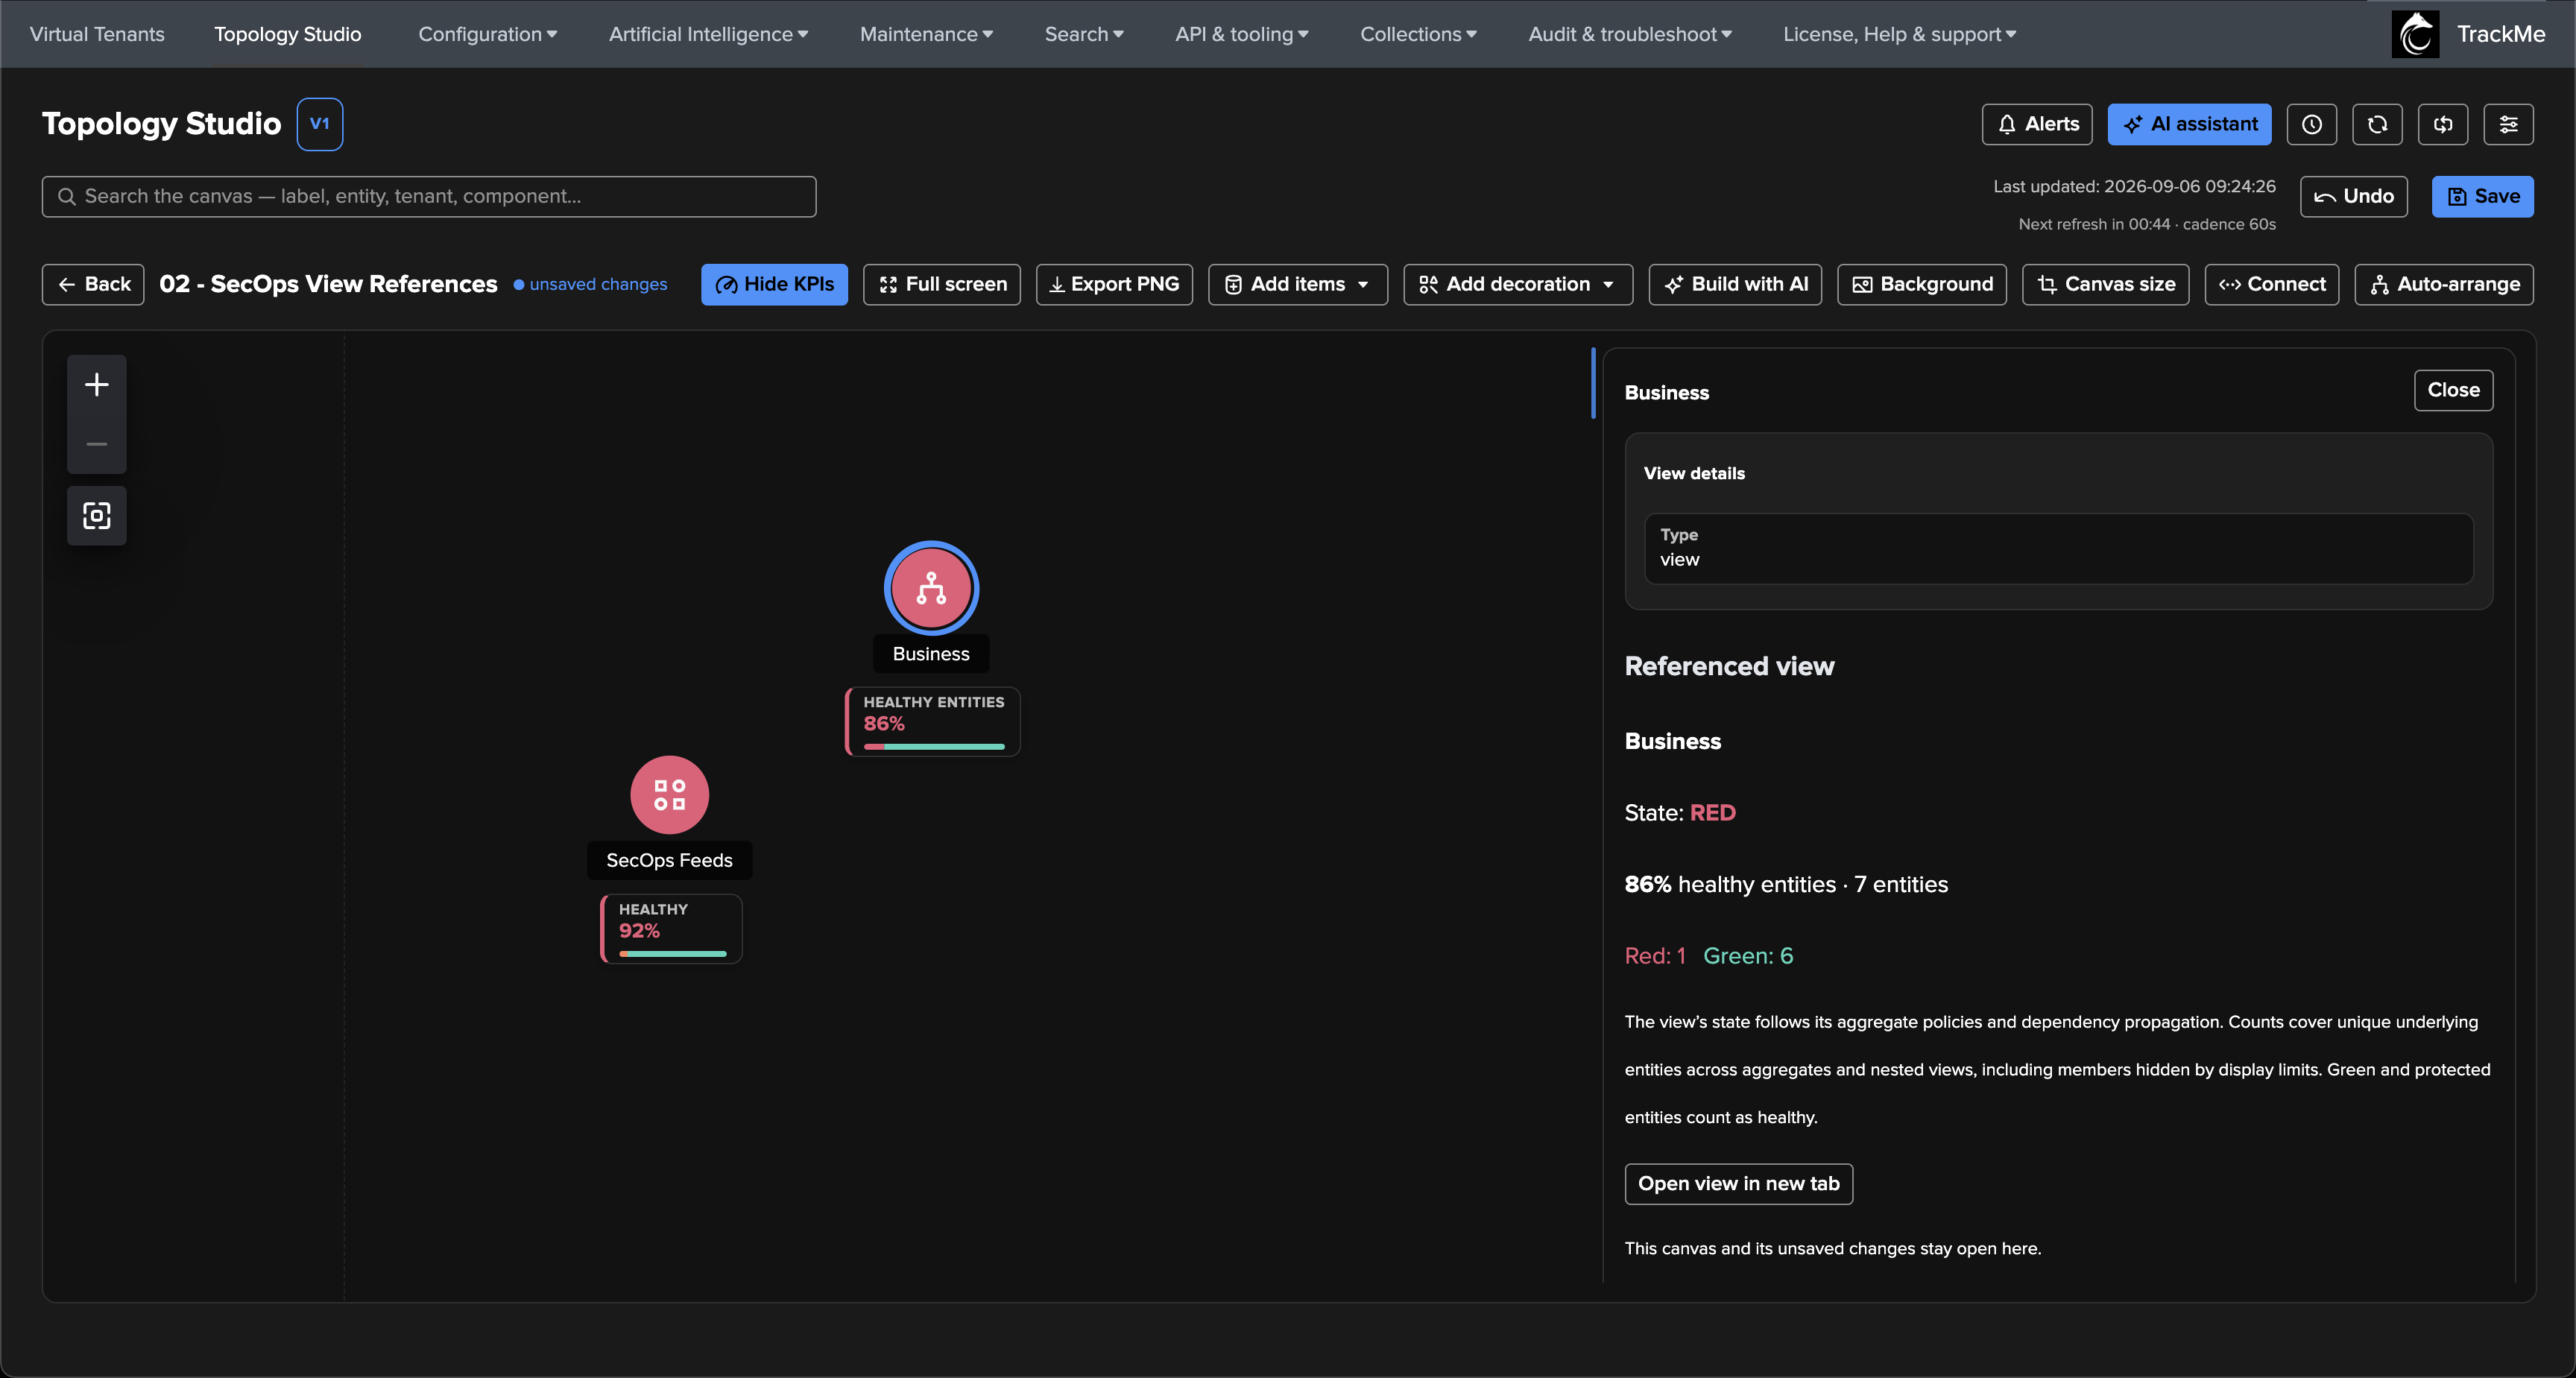Select the Business view node icon
The width and height of the screenshot is (2576, 1378).
931,589
